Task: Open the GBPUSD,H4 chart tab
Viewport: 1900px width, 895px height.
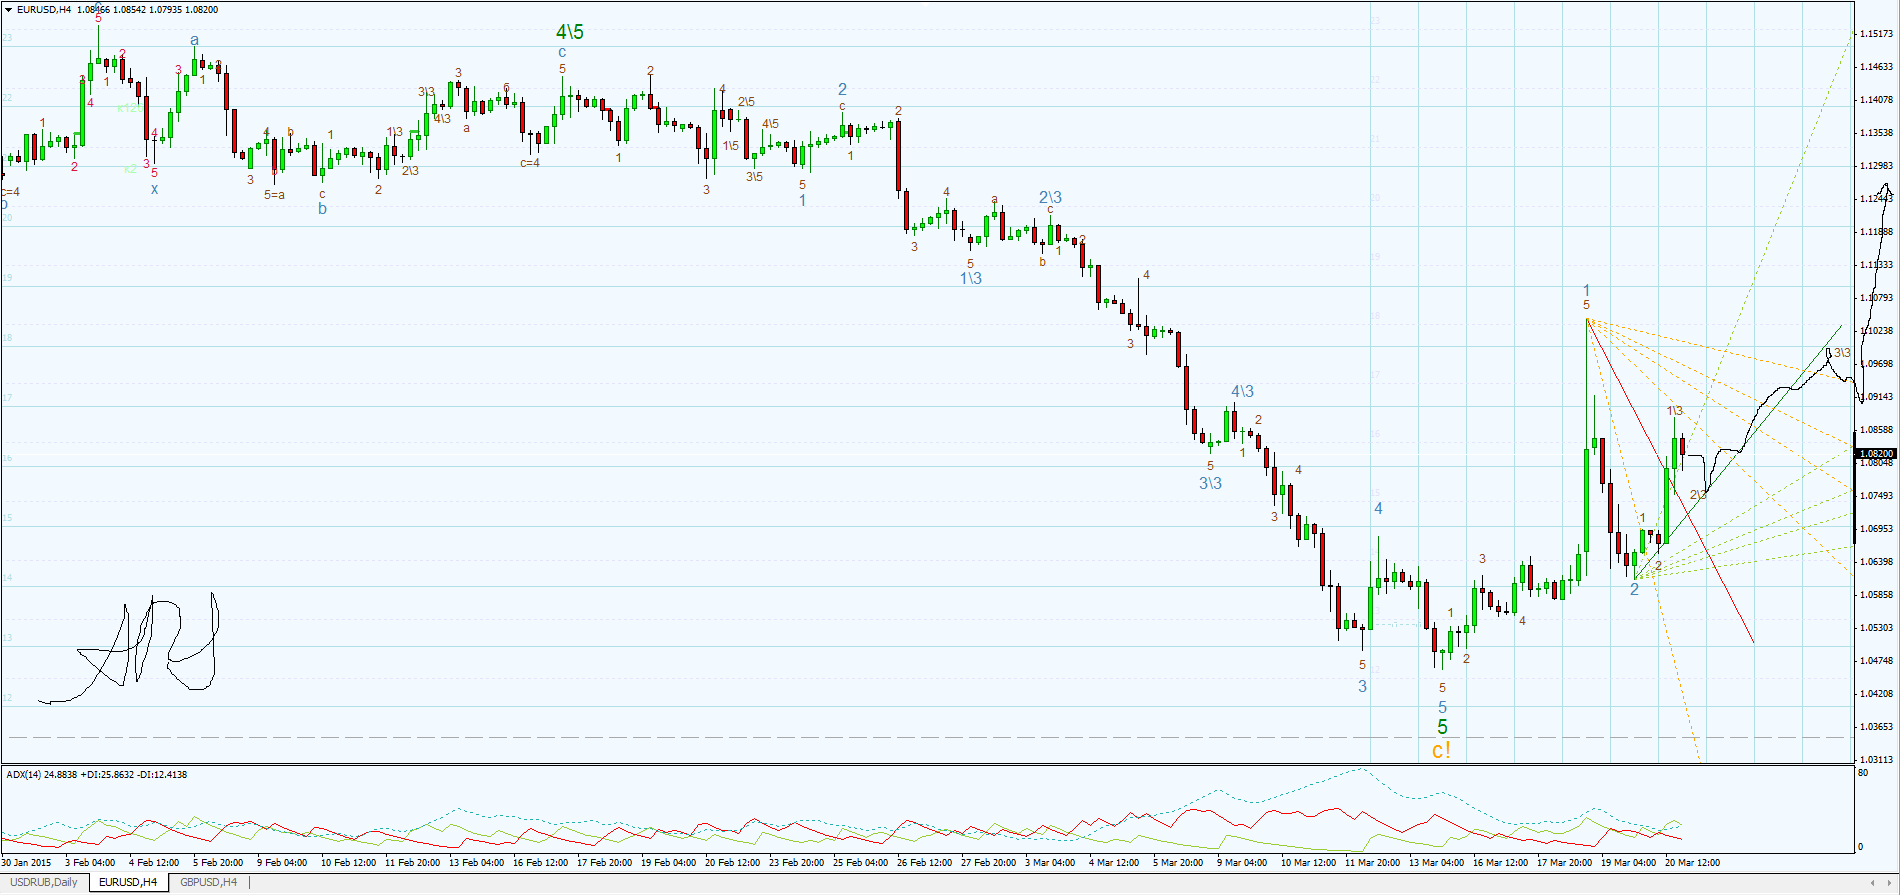Action: [209, 882]
